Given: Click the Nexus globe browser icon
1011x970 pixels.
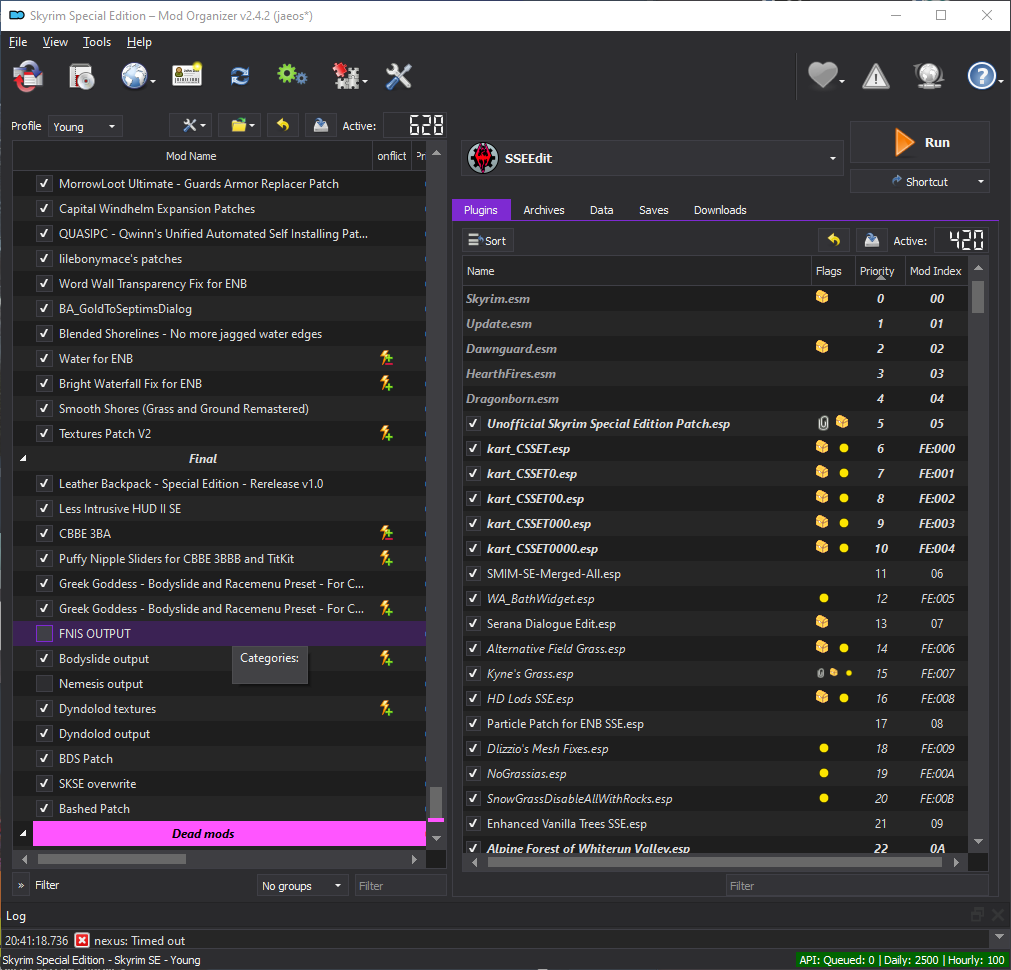Looking at the screenshot, I should pyautogui.click(x=135, y=77).
